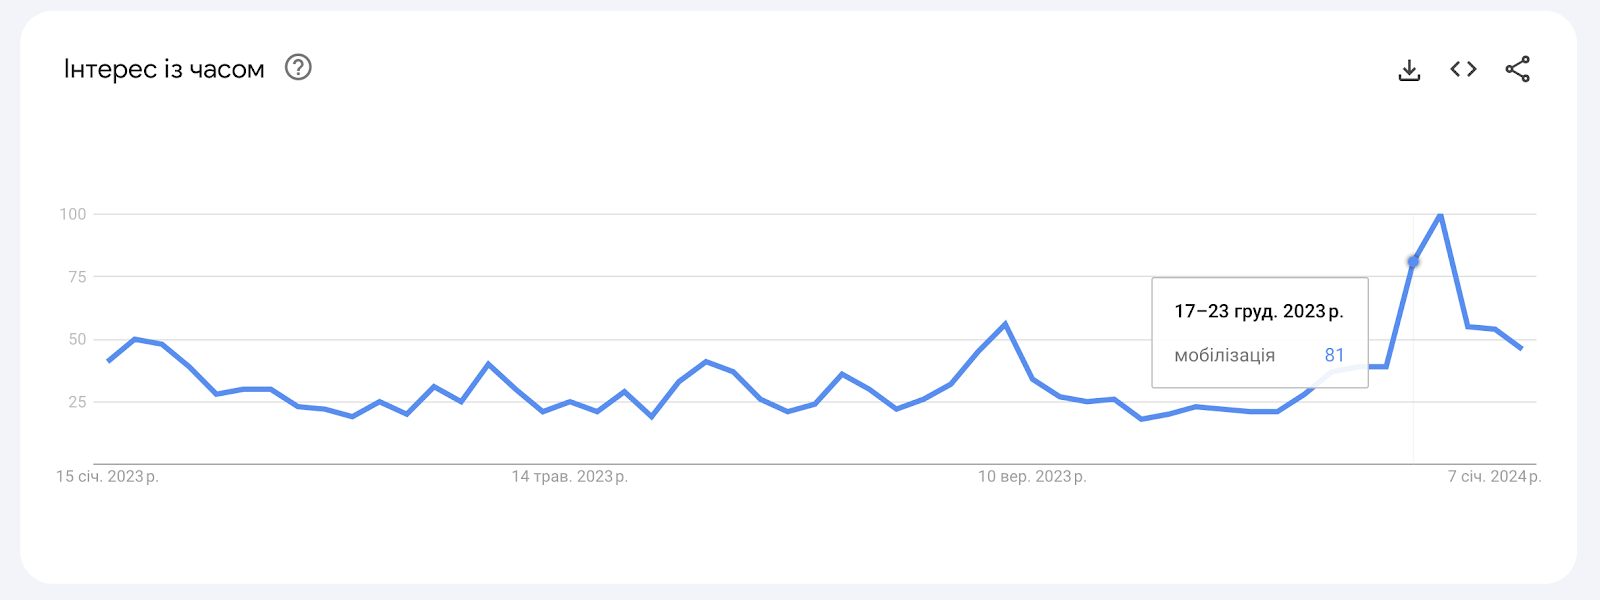Click the "7 січ. 2024 р." axis label
This screenshot has height=600, width=1600.
pyautogui.click(x=1494, y=476)
